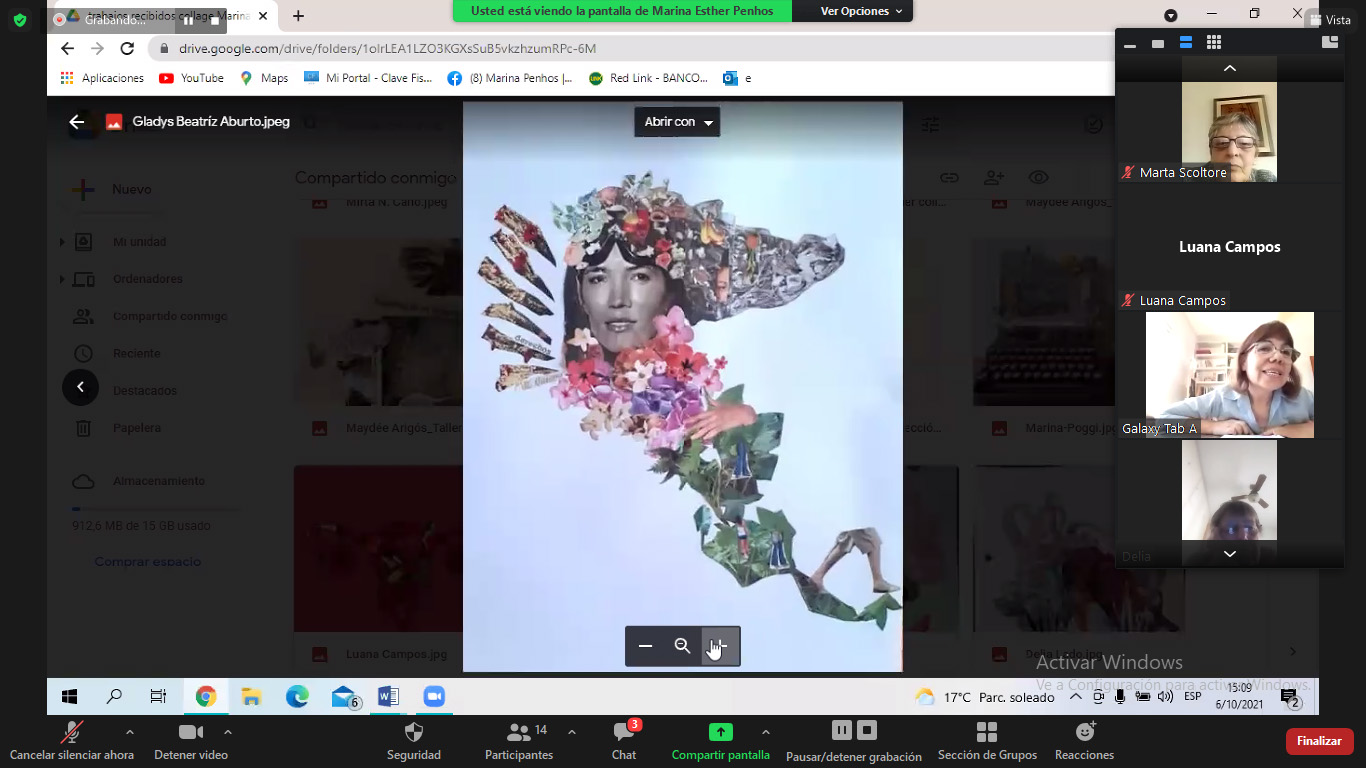This screenshot has width=1366, height=768.
Task: Open Sección de Grupos breakout rooms
Action: [986, 732]
